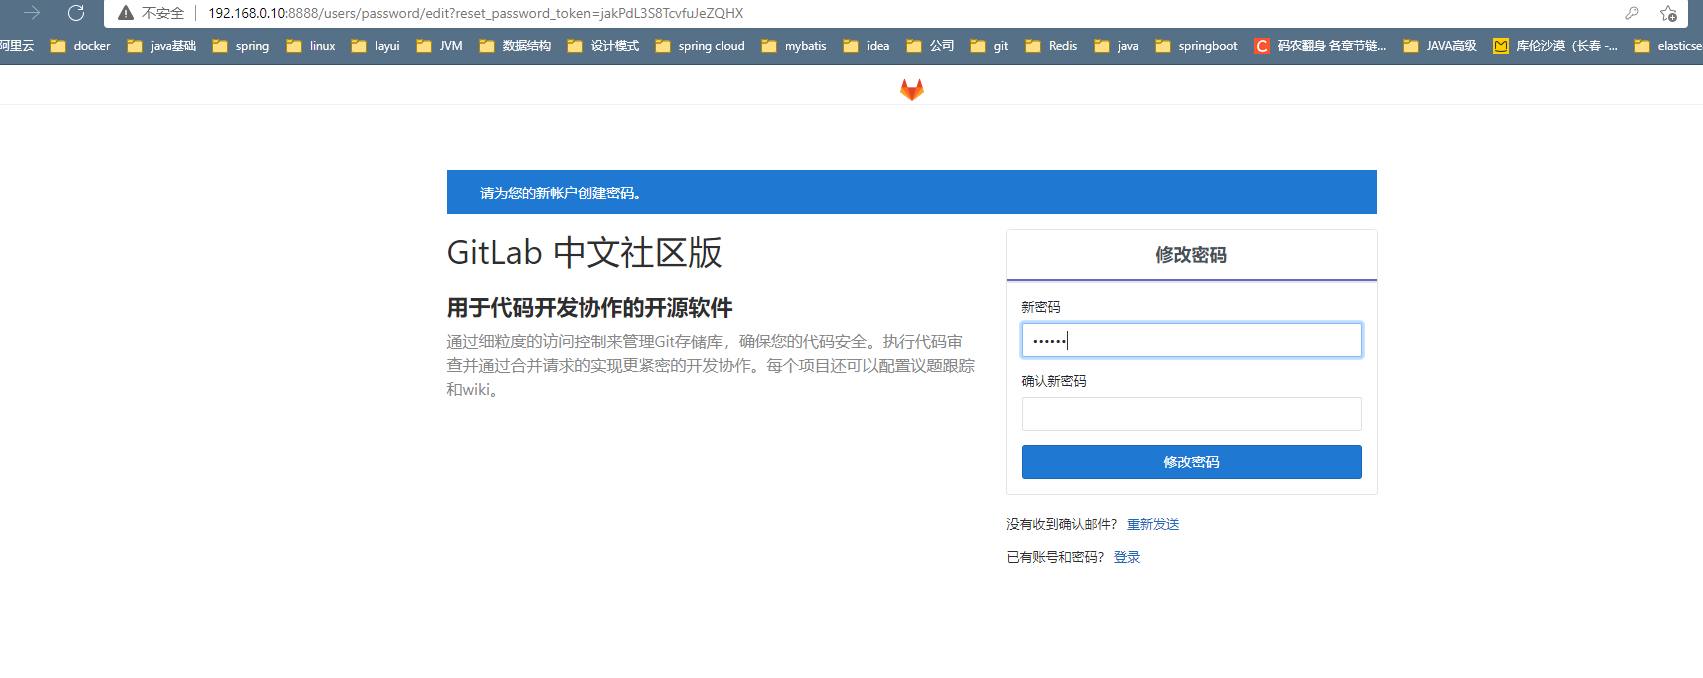The image size is (1703, 678).
Task: Click the not-secure warning triangle icon
Action: (126, 13)
